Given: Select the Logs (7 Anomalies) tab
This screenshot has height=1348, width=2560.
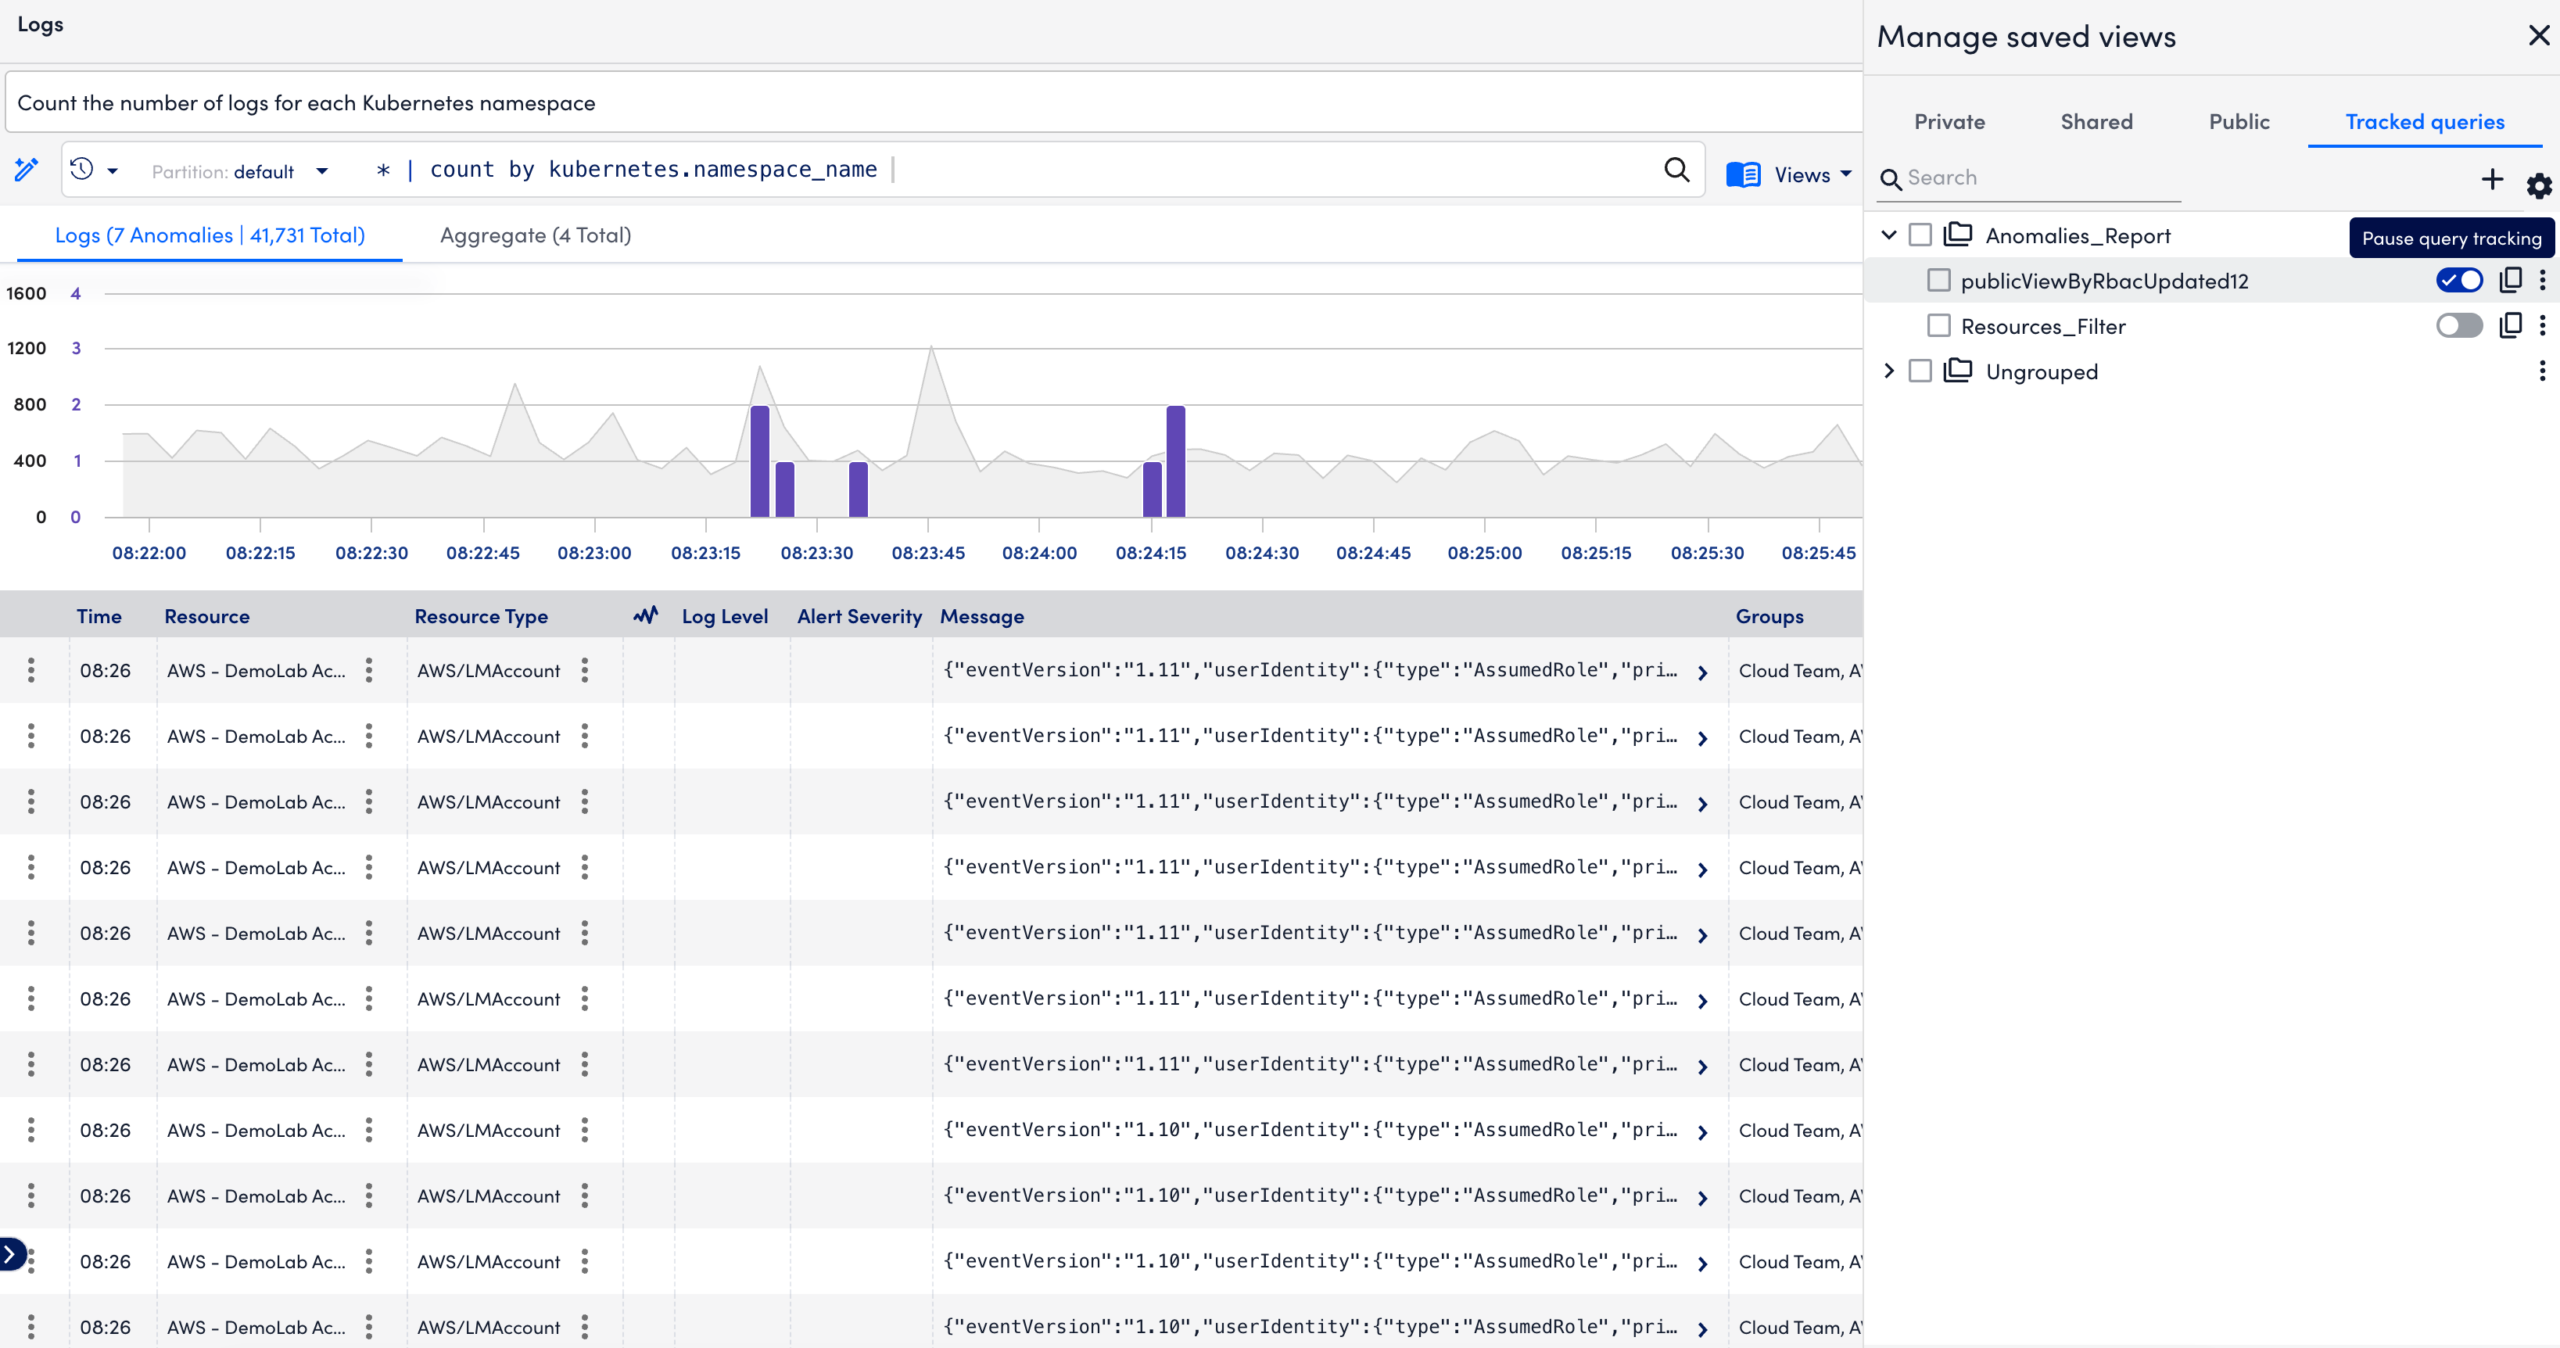Looking at the screenshot, I should (210, 235).
